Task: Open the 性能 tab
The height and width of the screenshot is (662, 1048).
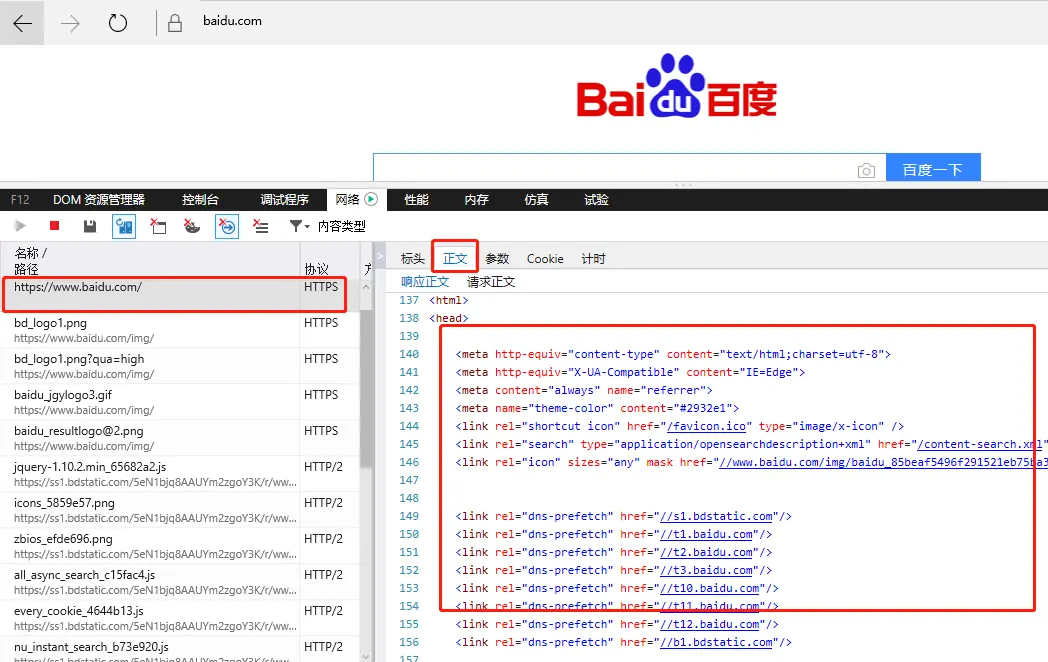Action: click(x=416, y=199)
